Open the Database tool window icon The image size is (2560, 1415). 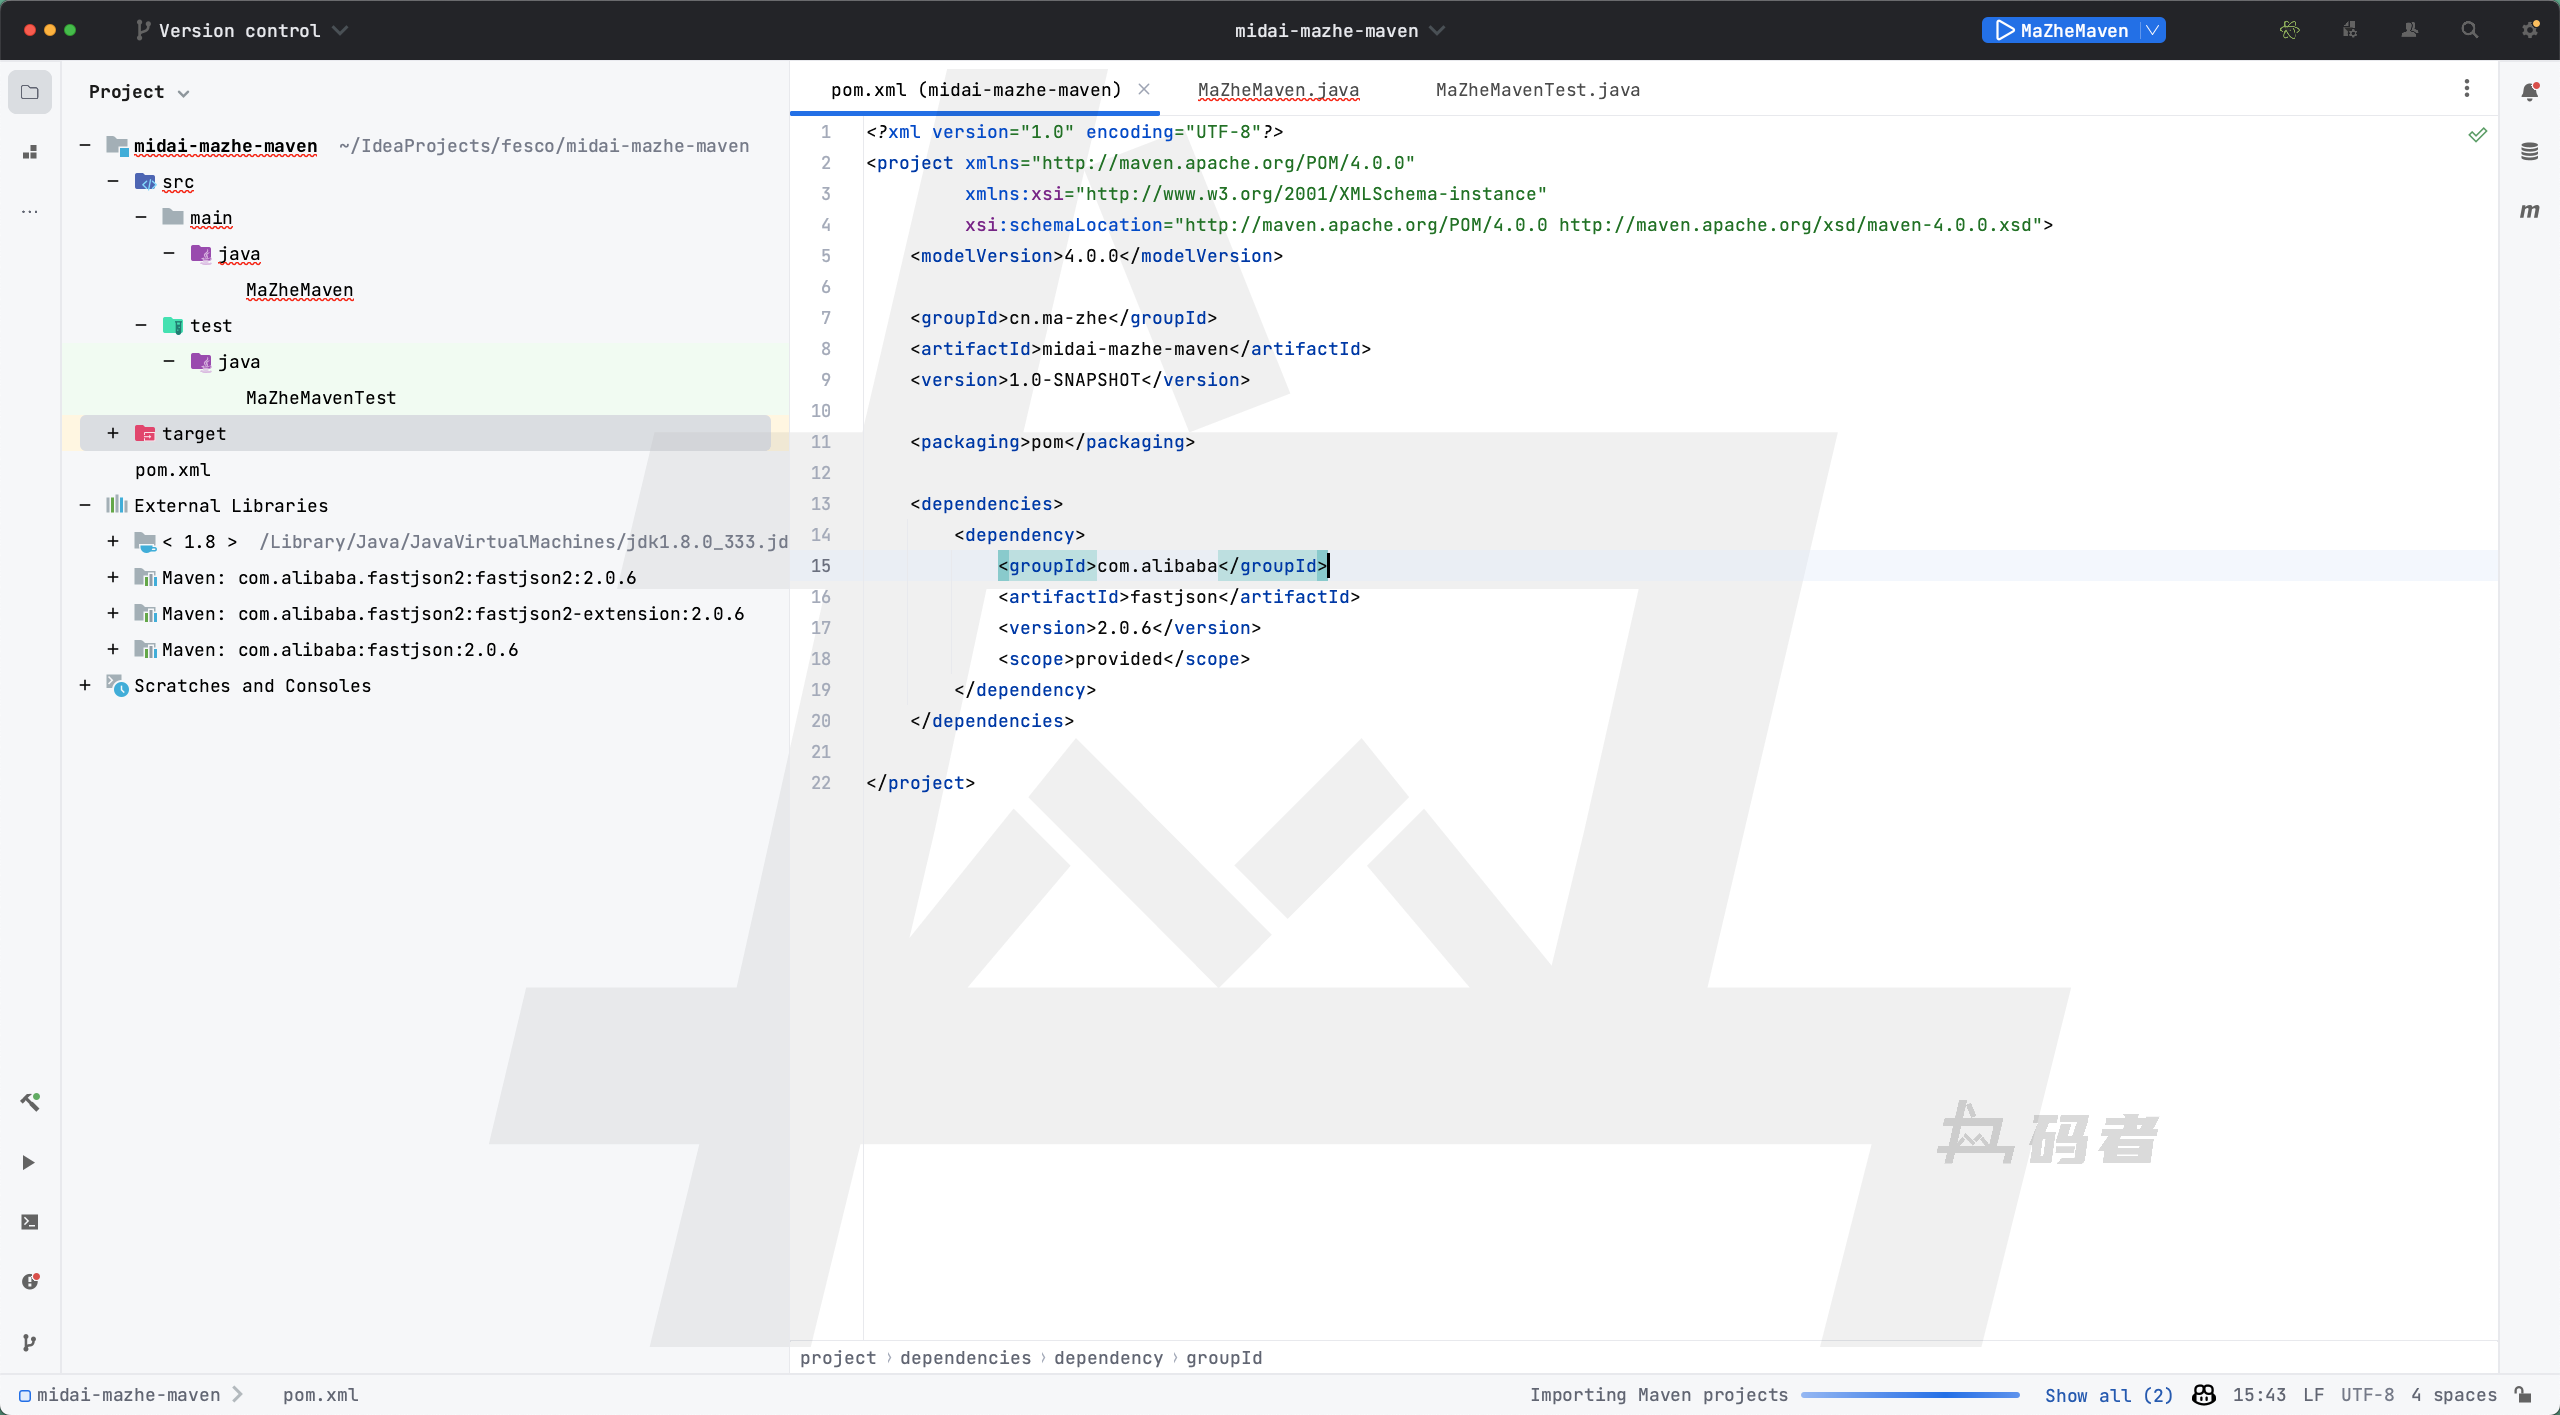point(2529,152)
